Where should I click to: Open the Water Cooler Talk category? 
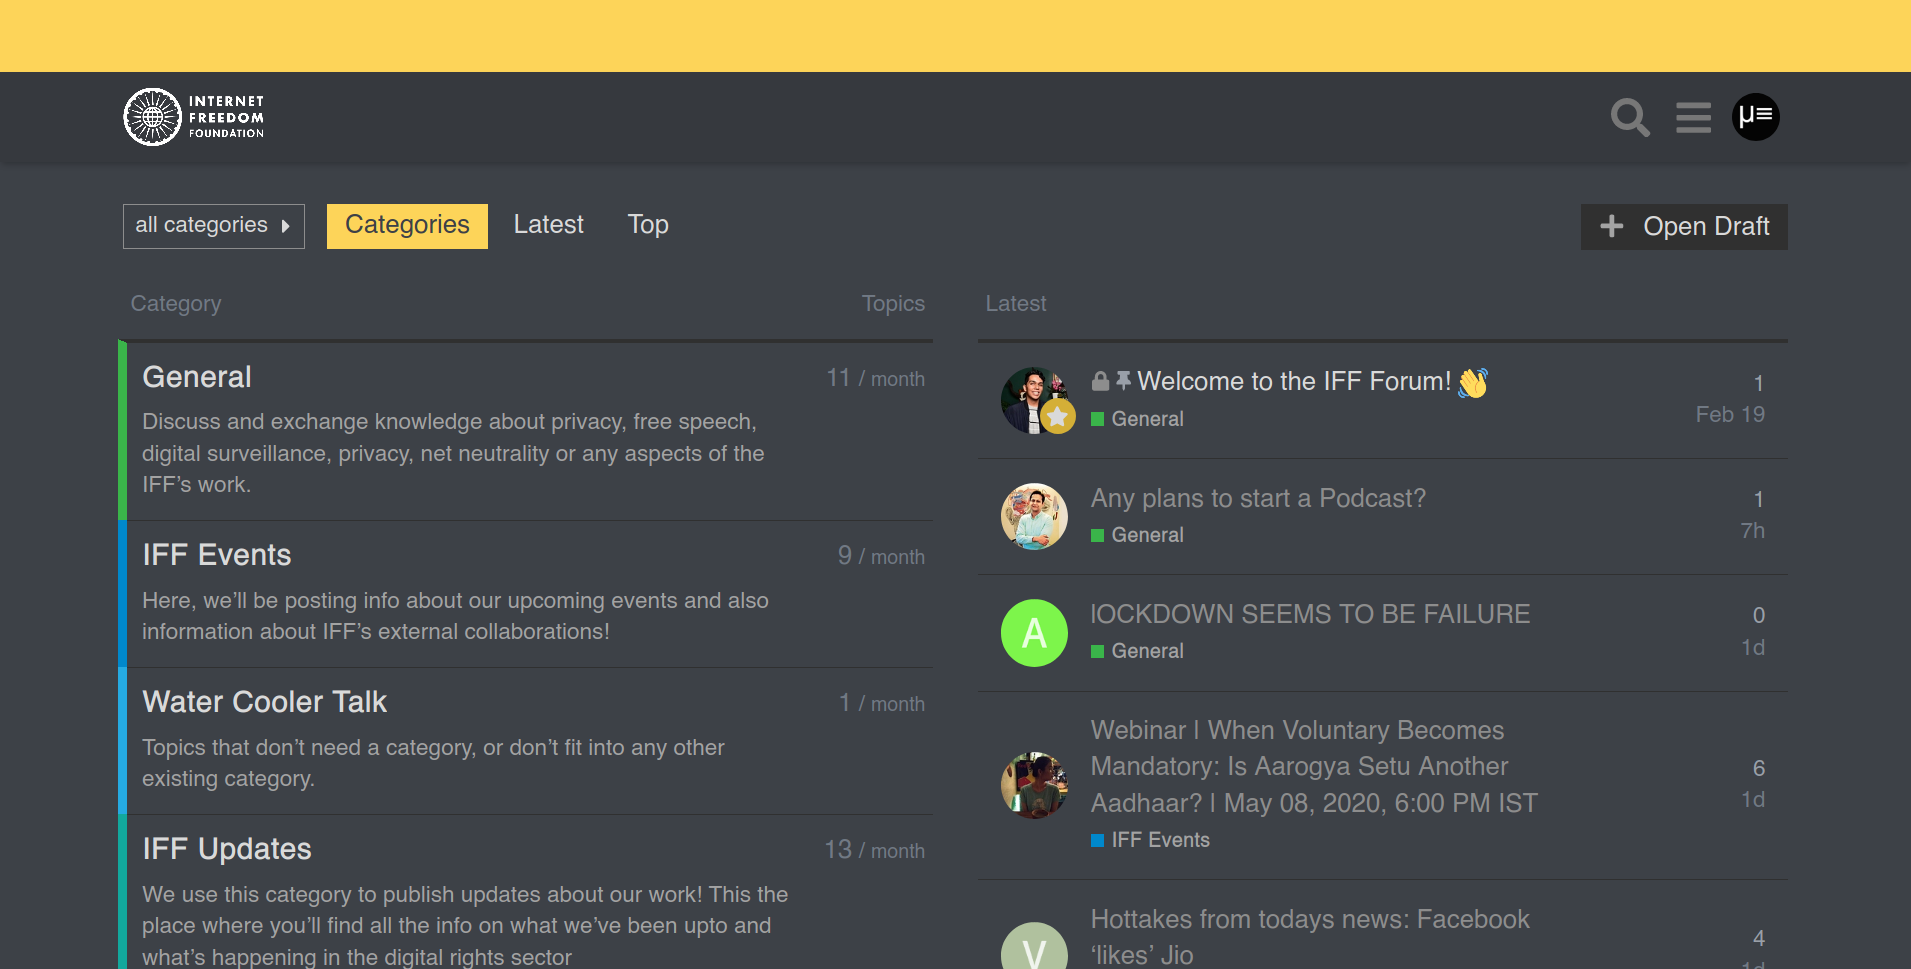(x=264, y=702)
